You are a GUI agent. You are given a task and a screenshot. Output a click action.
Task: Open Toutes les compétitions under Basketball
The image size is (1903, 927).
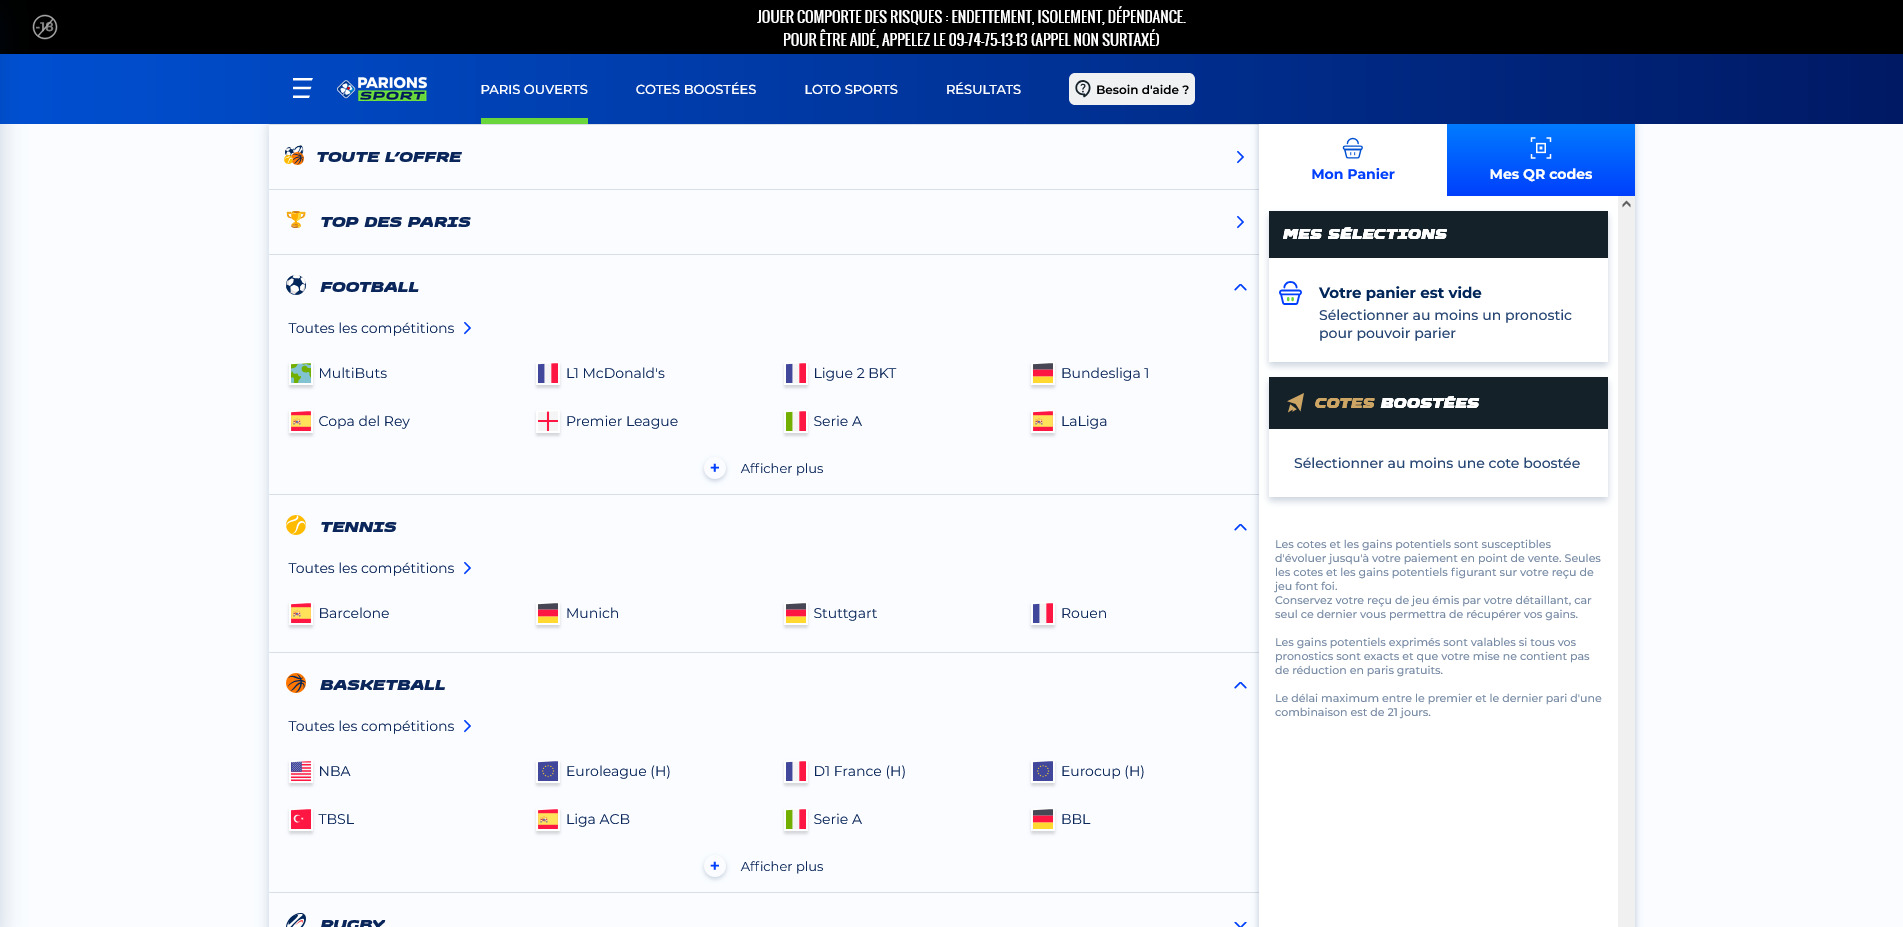[380, 726]
